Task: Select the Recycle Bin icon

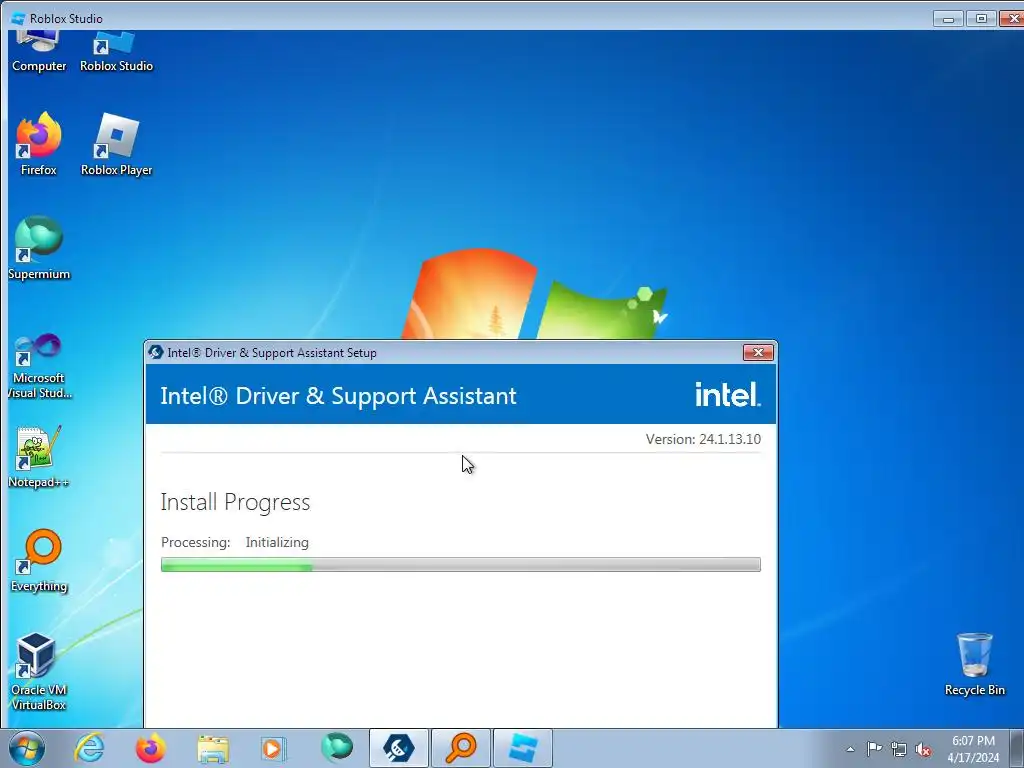Action: pyautogui.click(x=974, y=664)
